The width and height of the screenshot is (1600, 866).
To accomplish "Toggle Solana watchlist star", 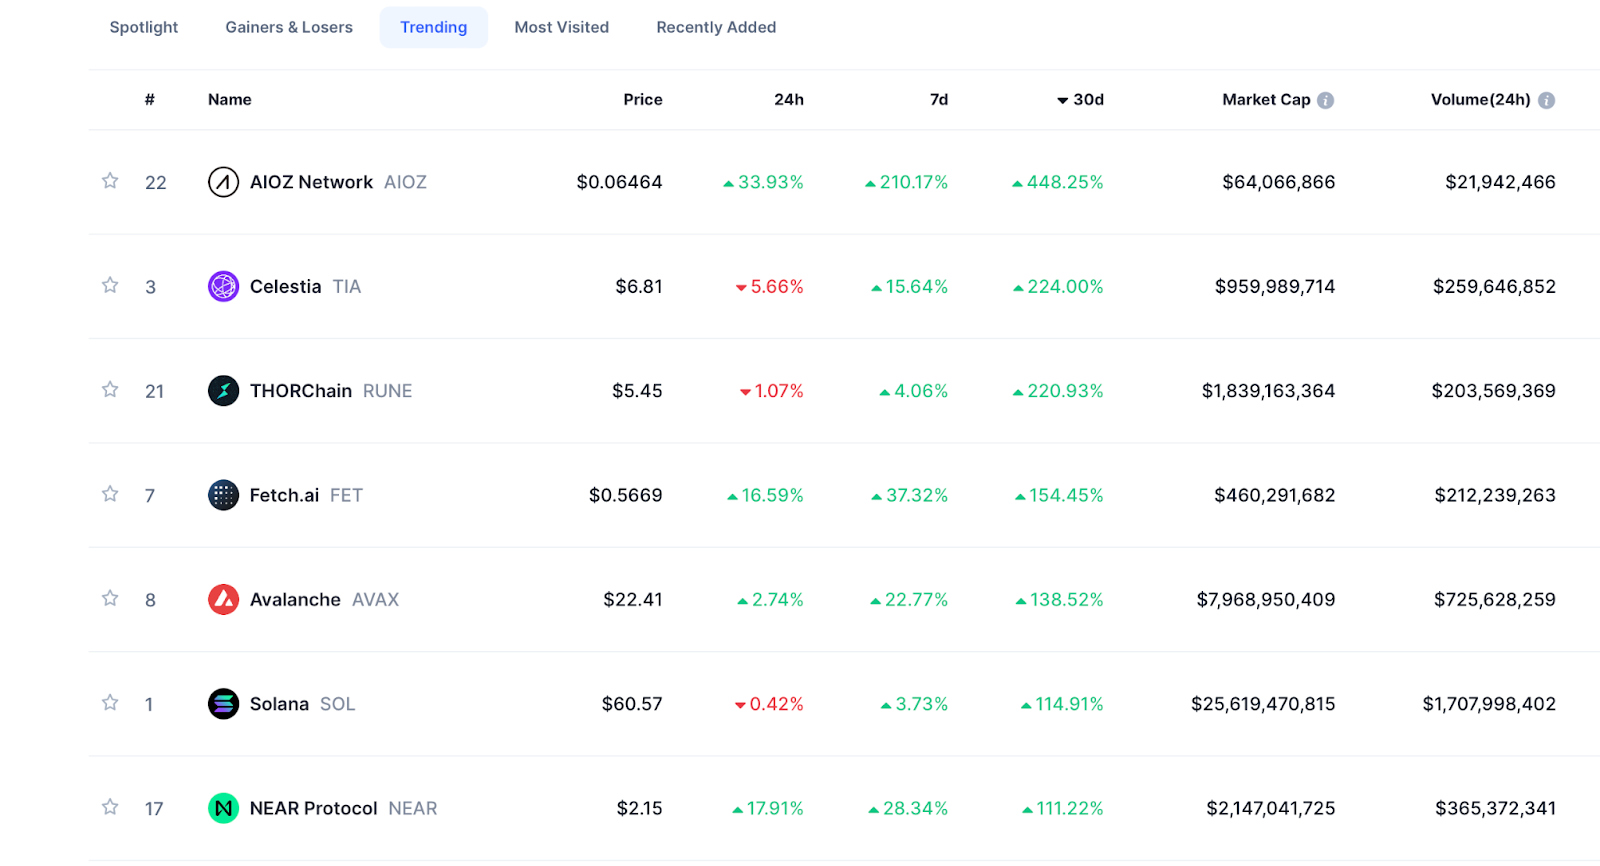I will (110, 702).
